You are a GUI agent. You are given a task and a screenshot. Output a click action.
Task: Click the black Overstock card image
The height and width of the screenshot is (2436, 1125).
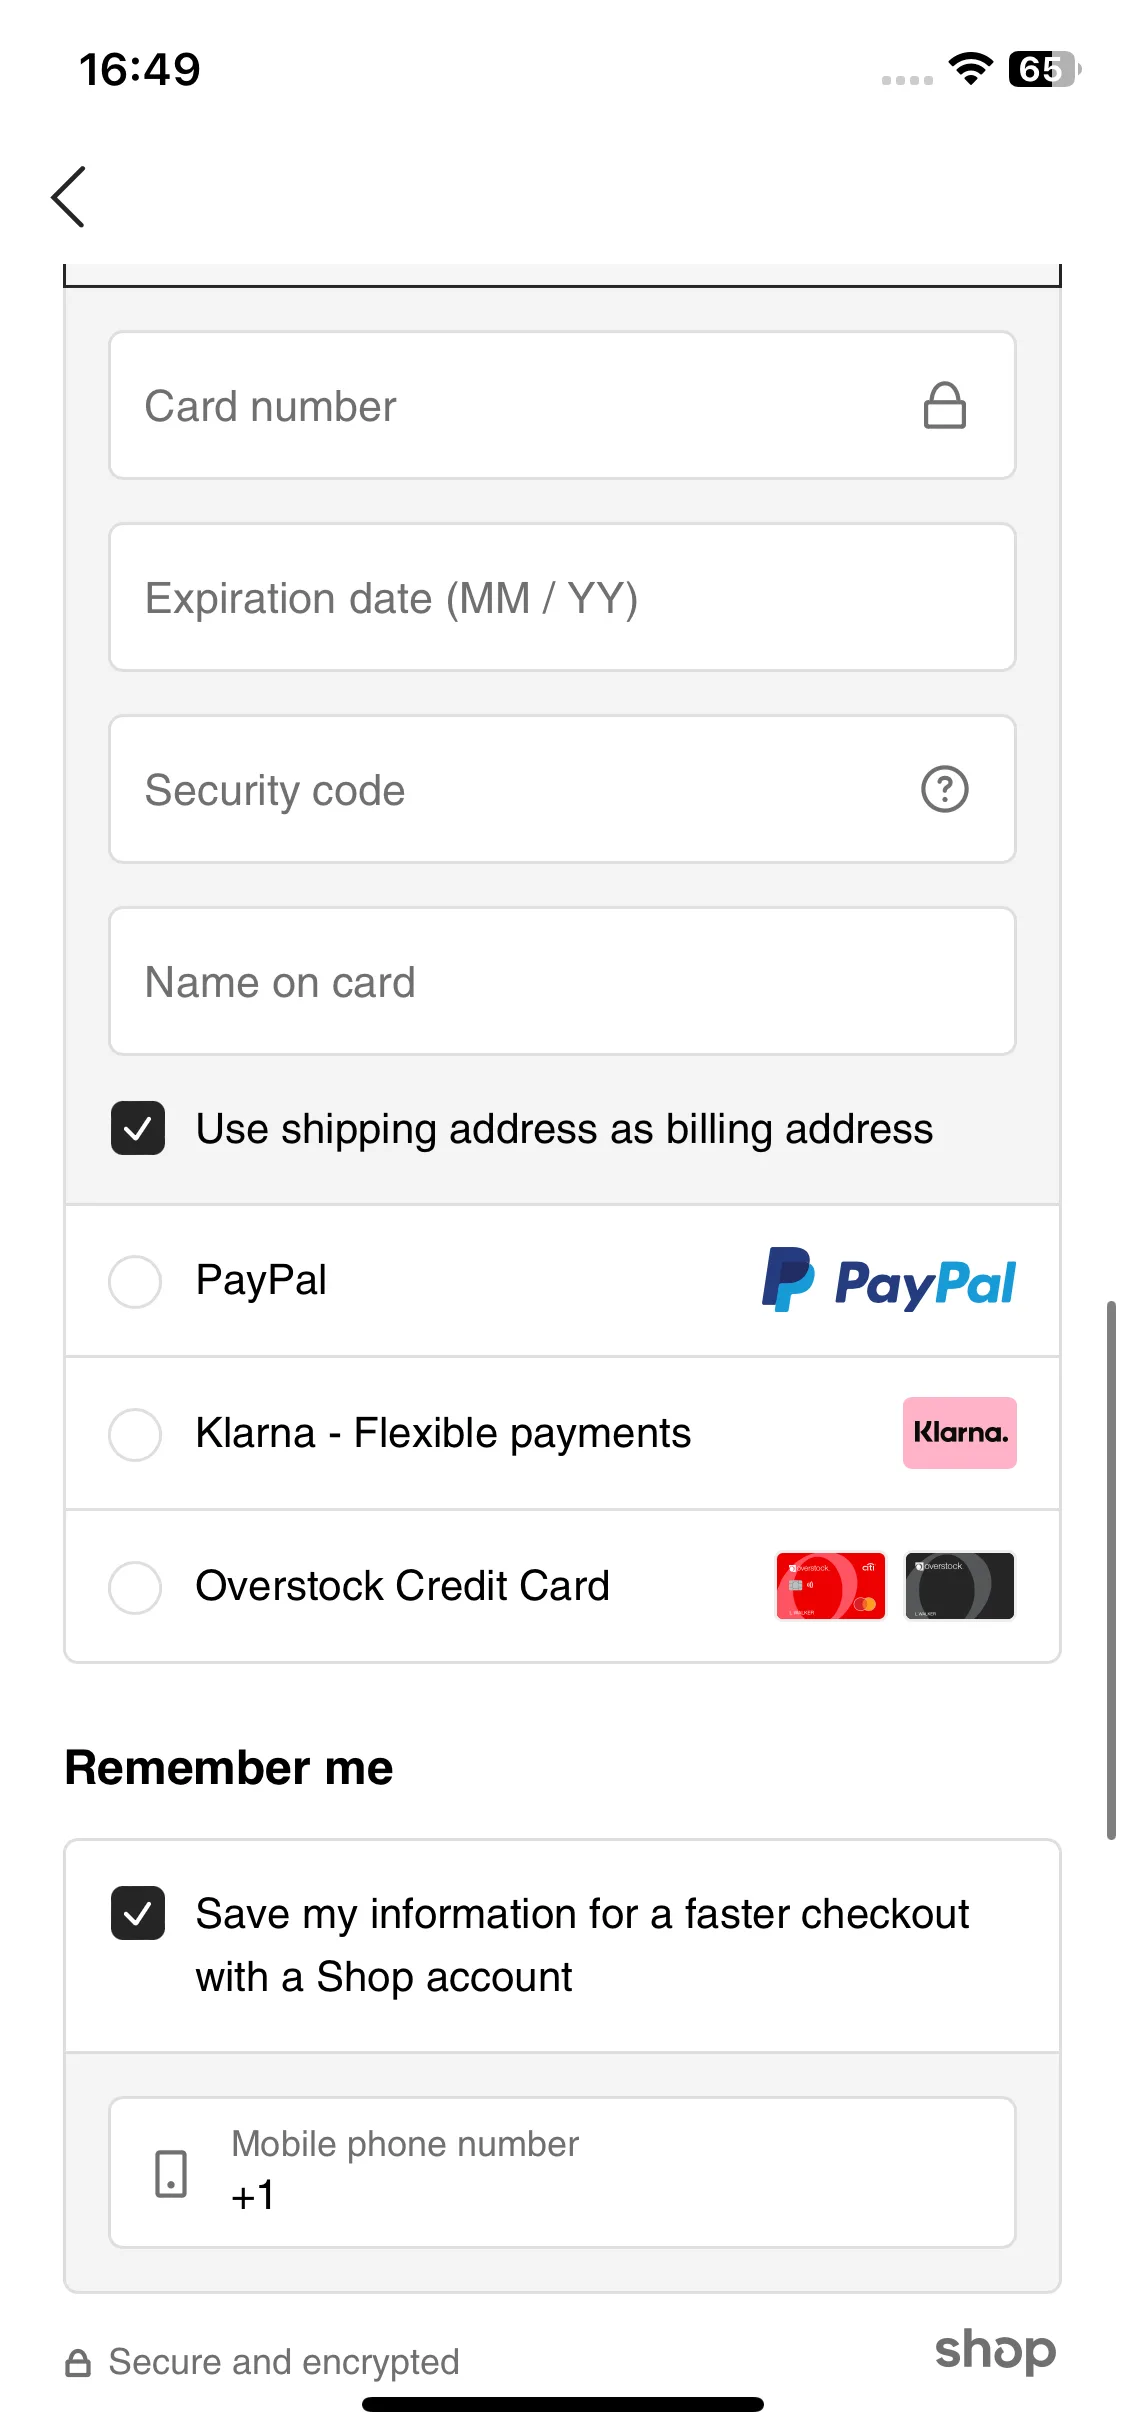coord(959,1586)
